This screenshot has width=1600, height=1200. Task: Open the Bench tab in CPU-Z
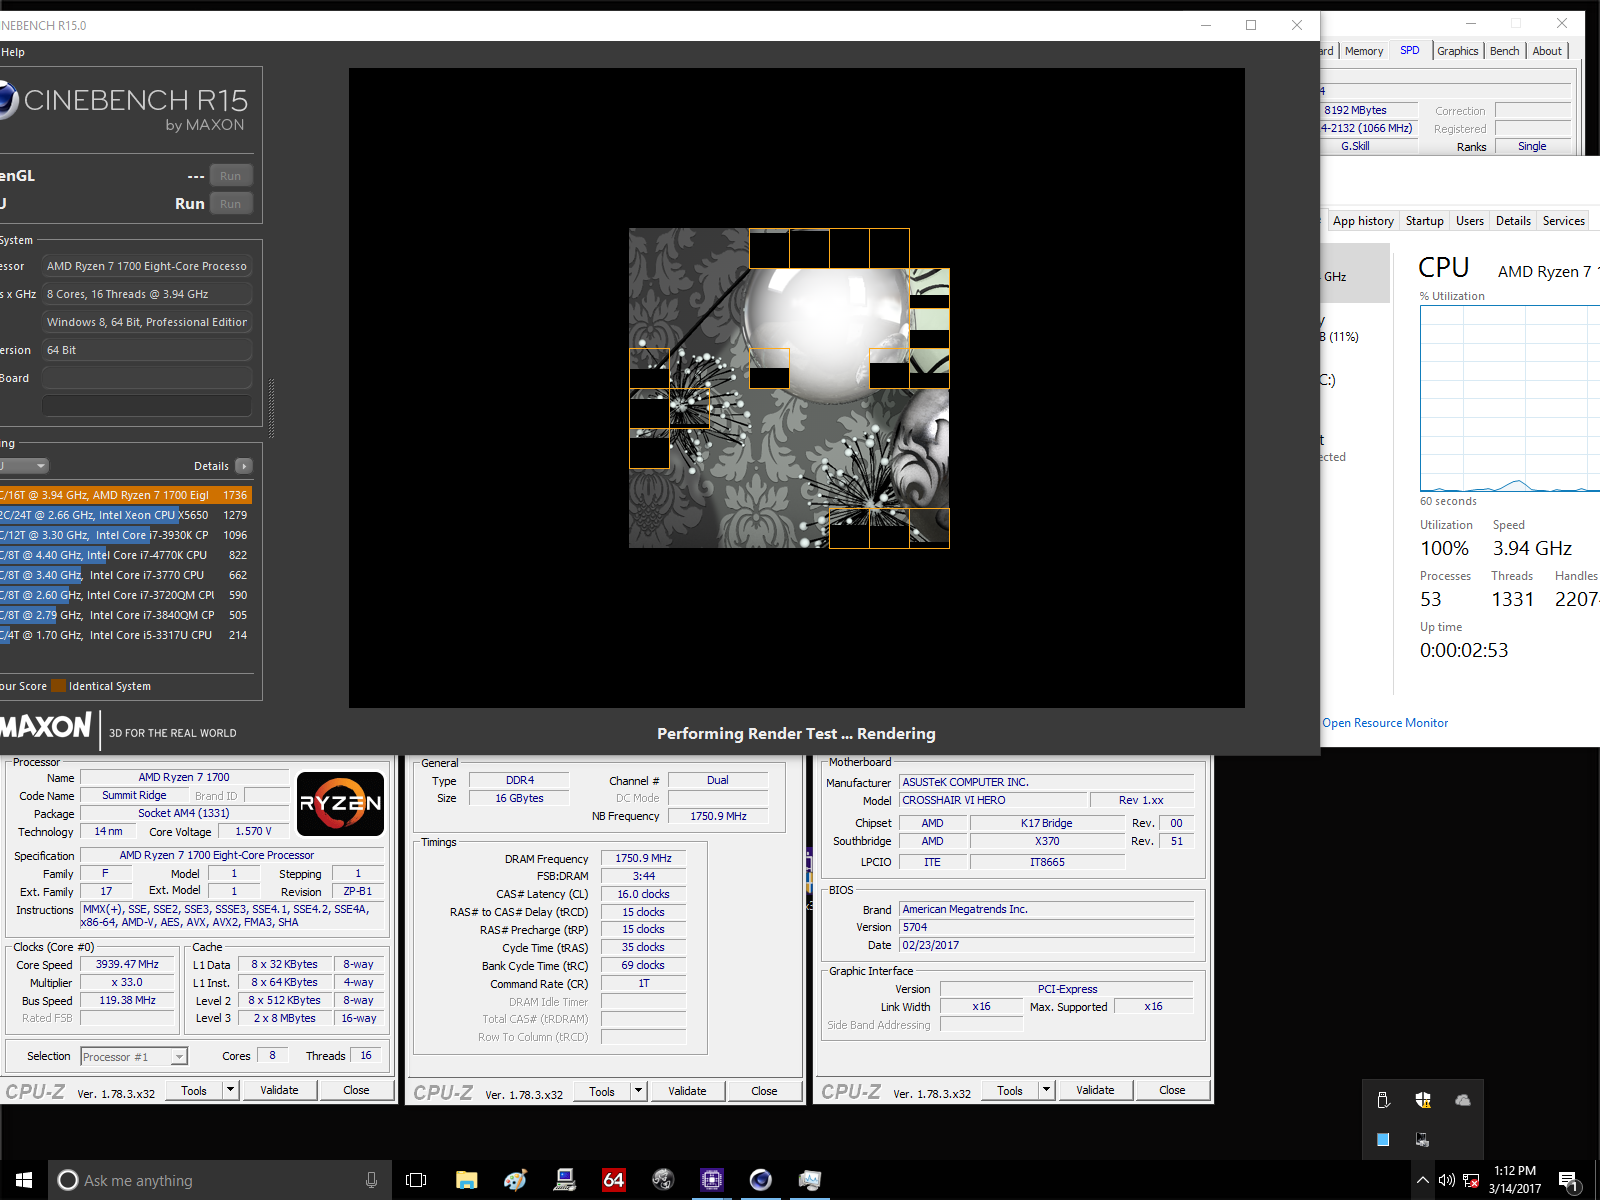1505,51
